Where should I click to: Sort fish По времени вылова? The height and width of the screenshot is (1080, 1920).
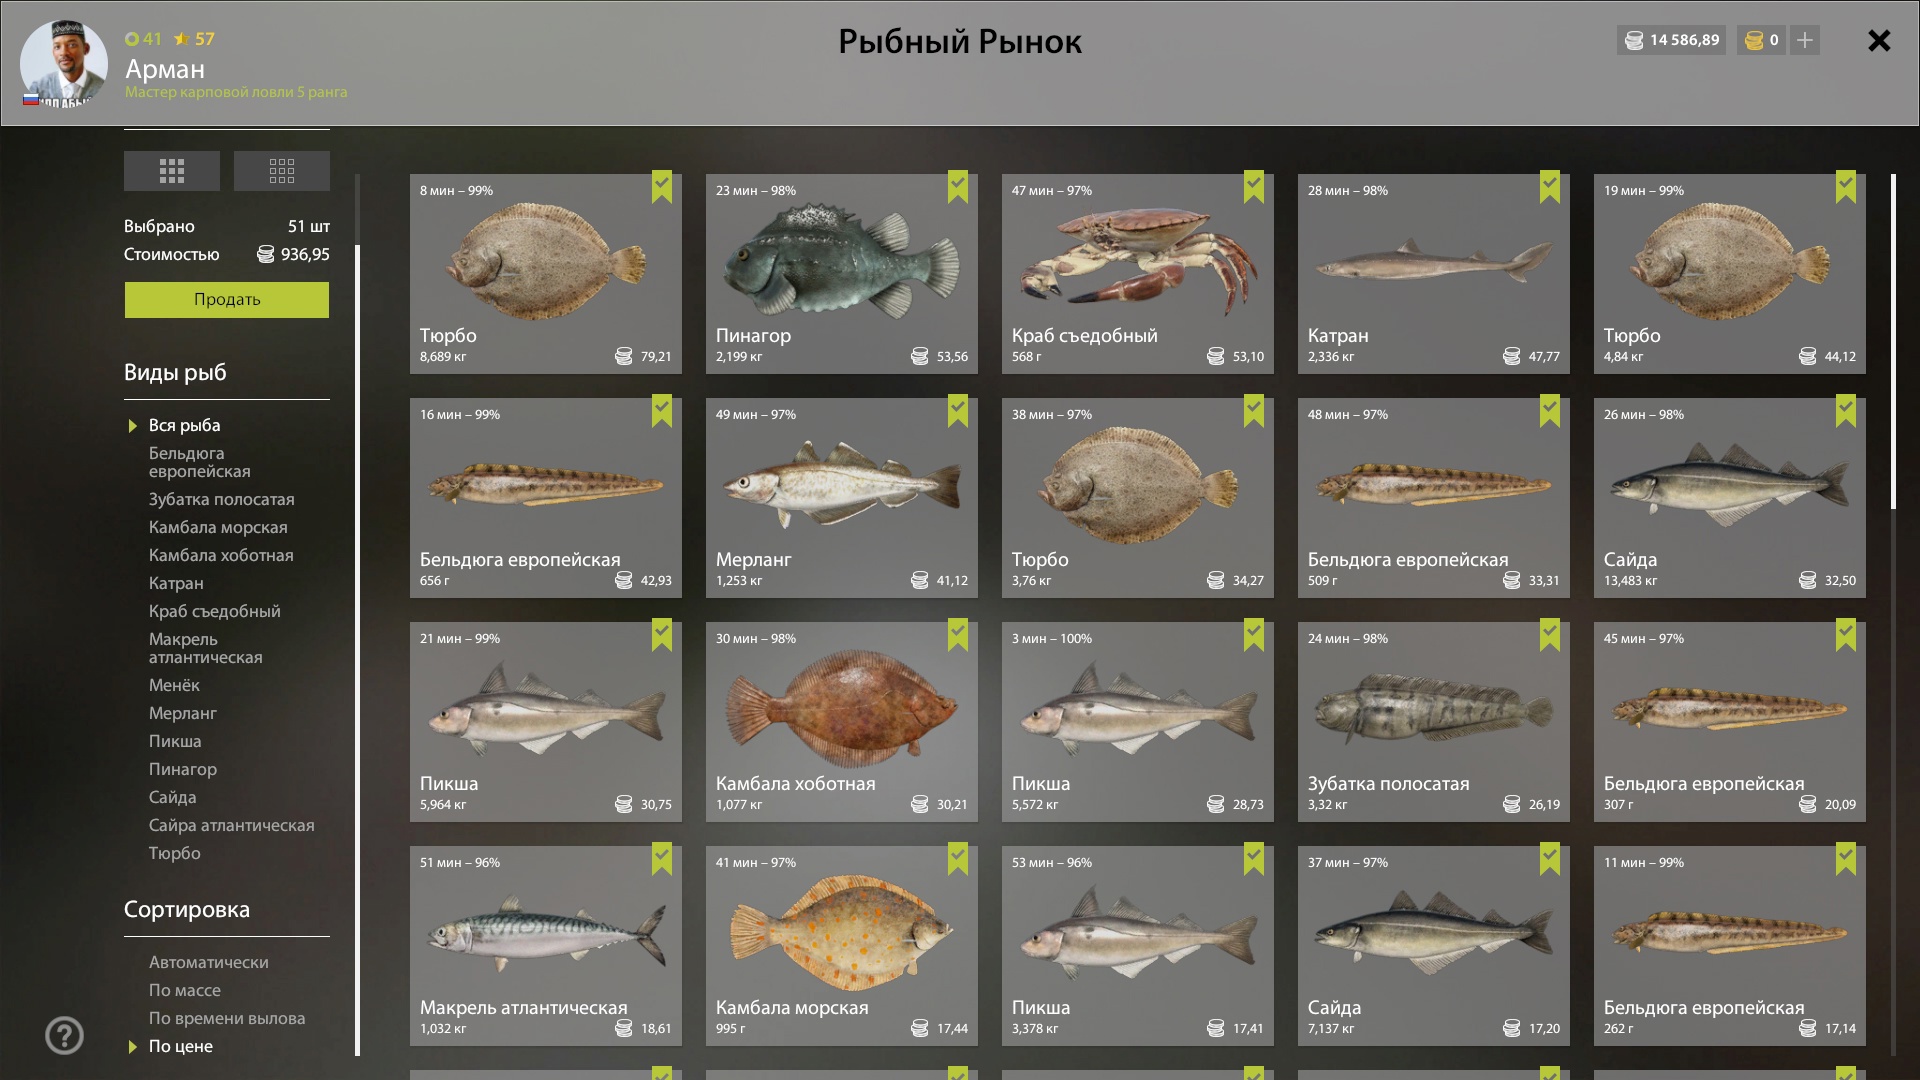click(x=227, y=1018)
